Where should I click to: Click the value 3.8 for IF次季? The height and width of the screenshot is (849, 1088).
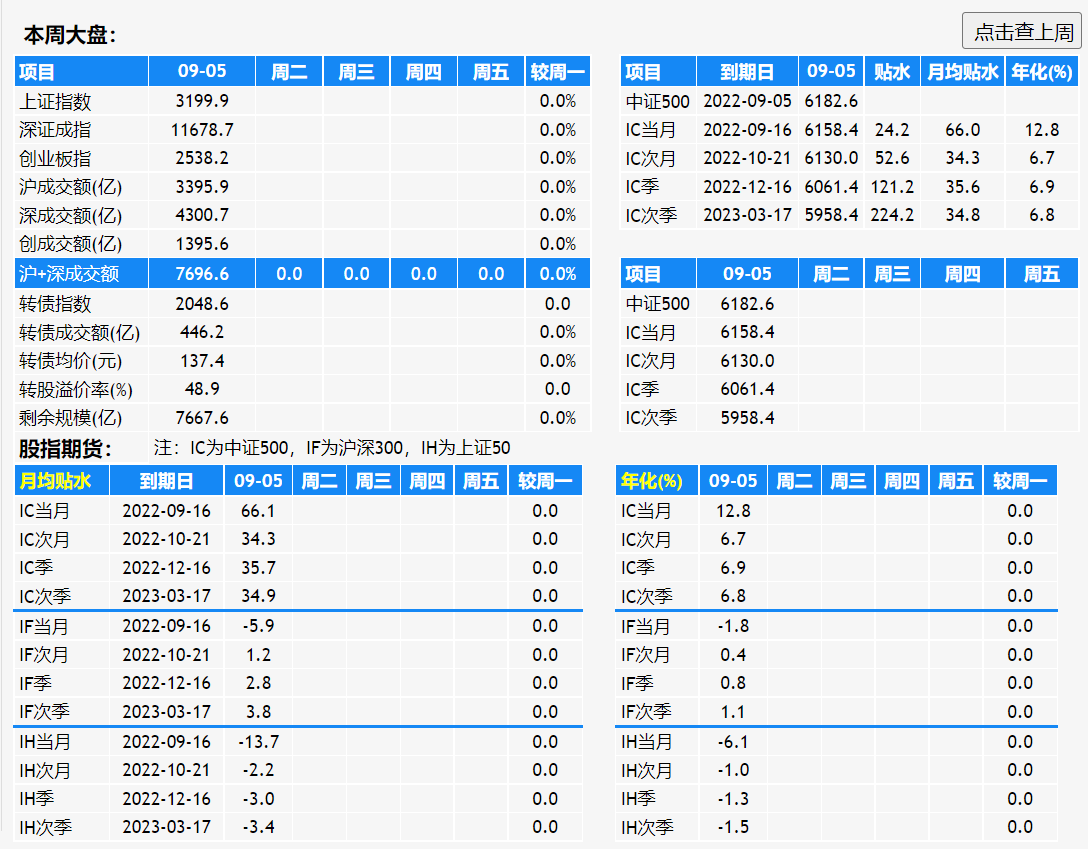pyautogui.click(x=258, y=712)
